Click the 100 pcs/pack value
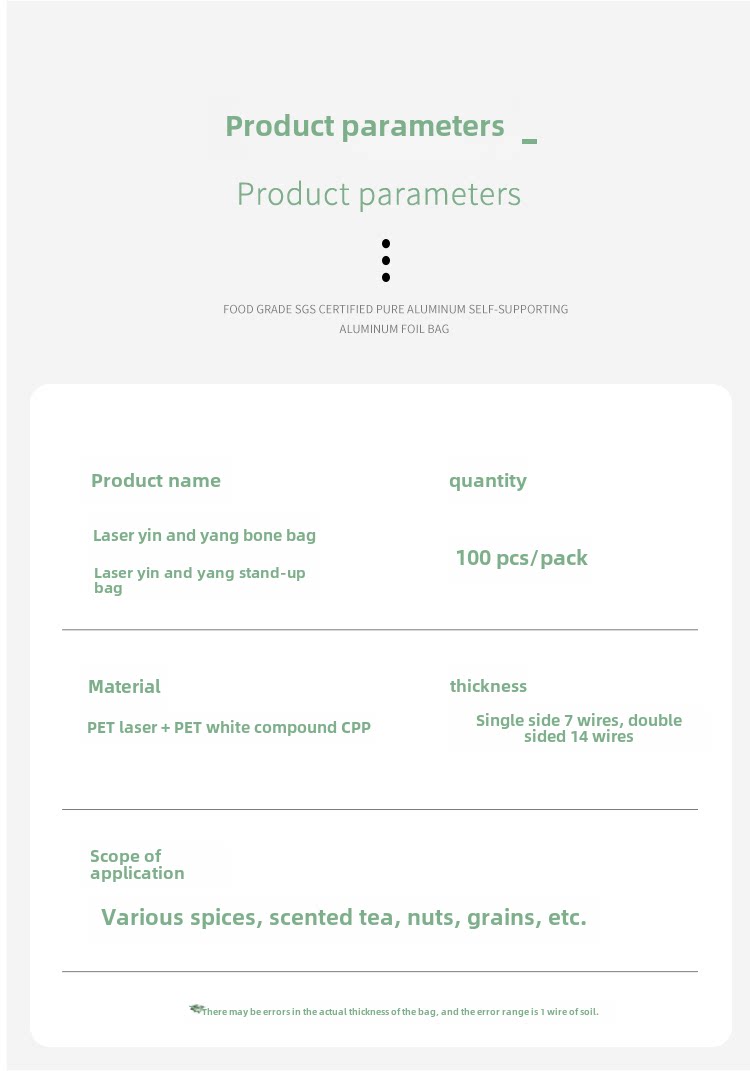This screenshot has width=750, height=1071. coord(521,558)
